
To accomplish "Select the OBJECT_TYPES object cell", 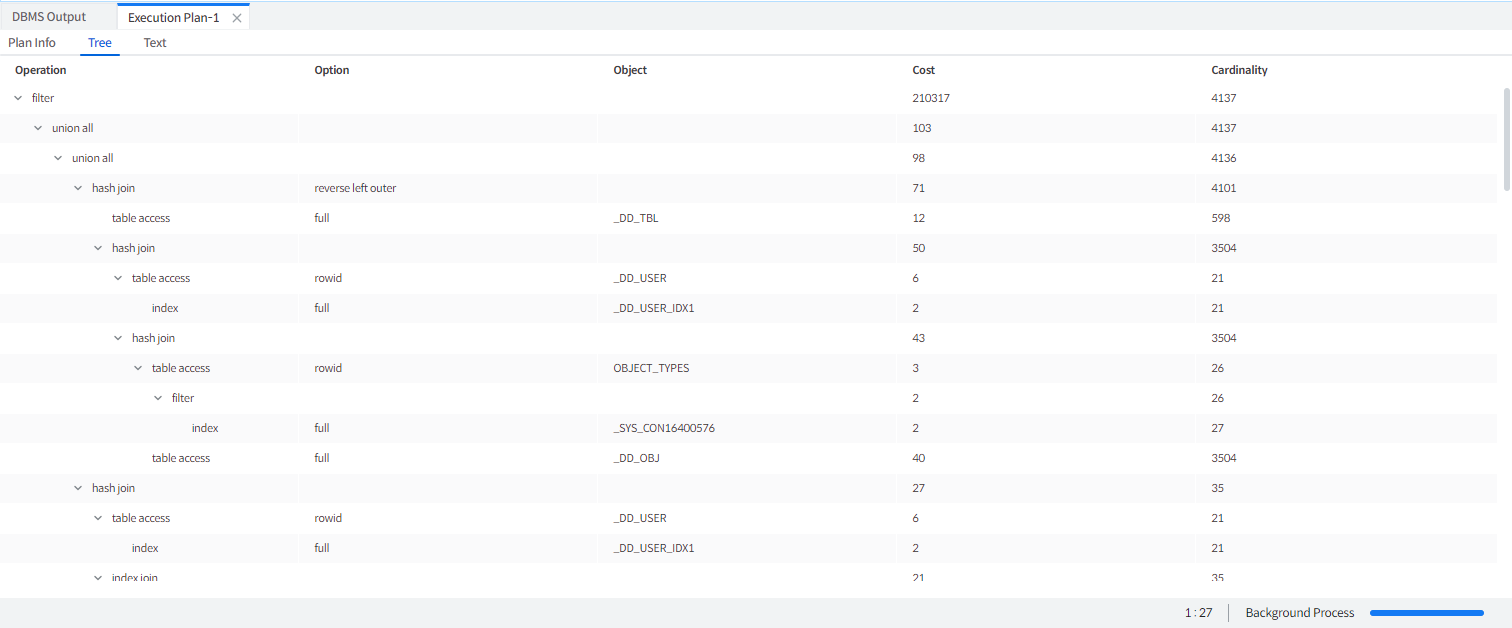I will tap(651, 368).
